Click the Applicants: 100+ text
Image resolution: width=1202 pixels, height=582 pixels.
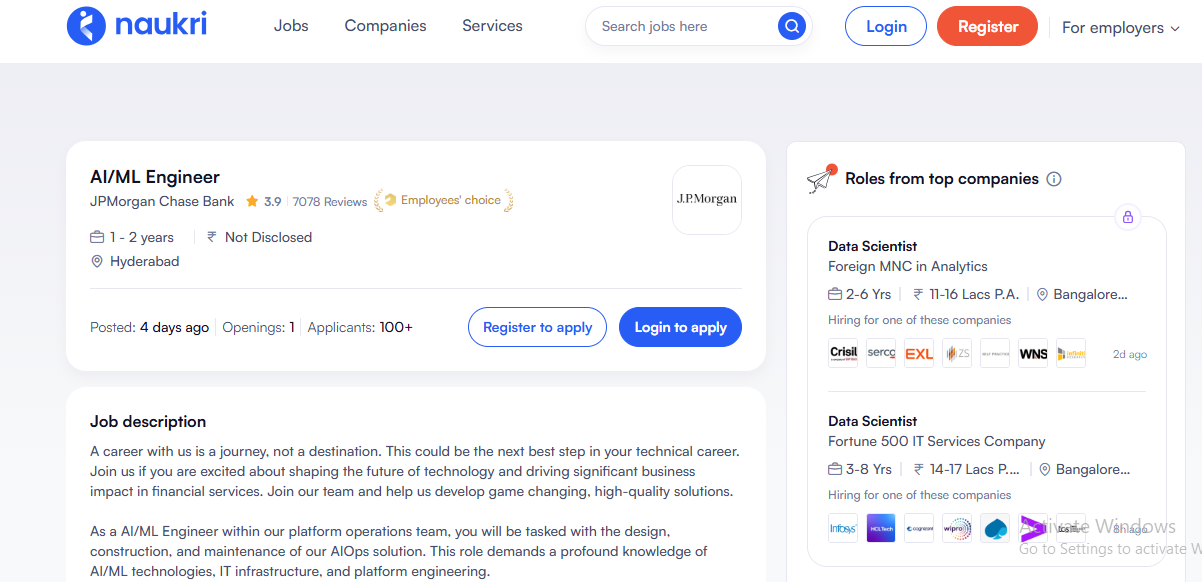tap(360, 327)
